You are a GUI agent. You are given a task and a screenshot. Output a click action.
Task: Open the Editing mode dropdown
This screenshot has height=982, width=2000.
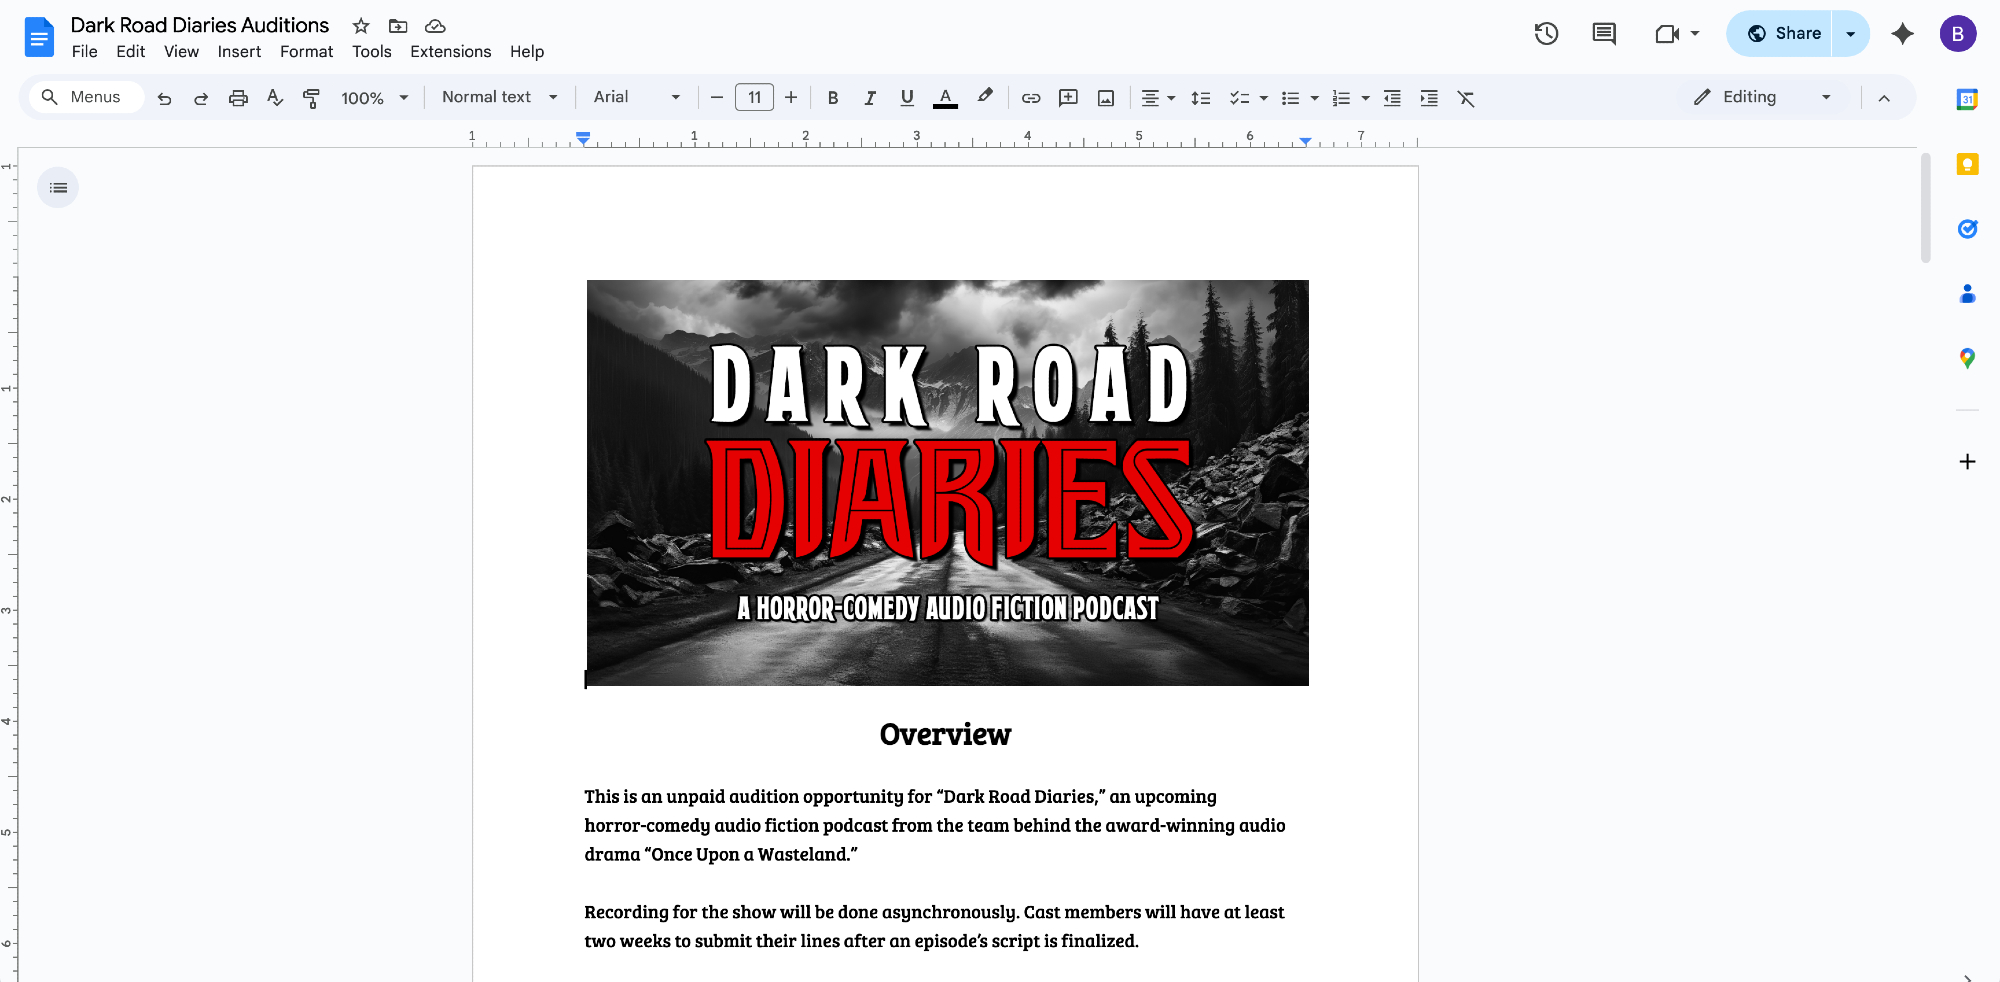click(x=1762, y=97)
